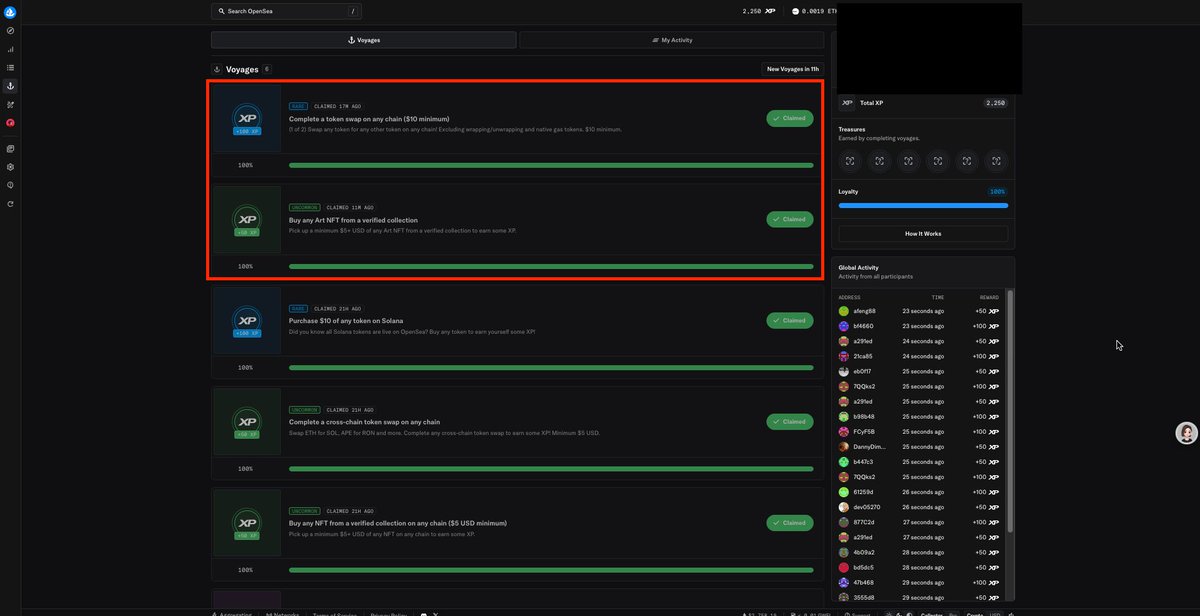
Task: Click the voyage title 'Purchase $10 of any token on Solana'
Action: pyautogui.click(x=346, y=321)
